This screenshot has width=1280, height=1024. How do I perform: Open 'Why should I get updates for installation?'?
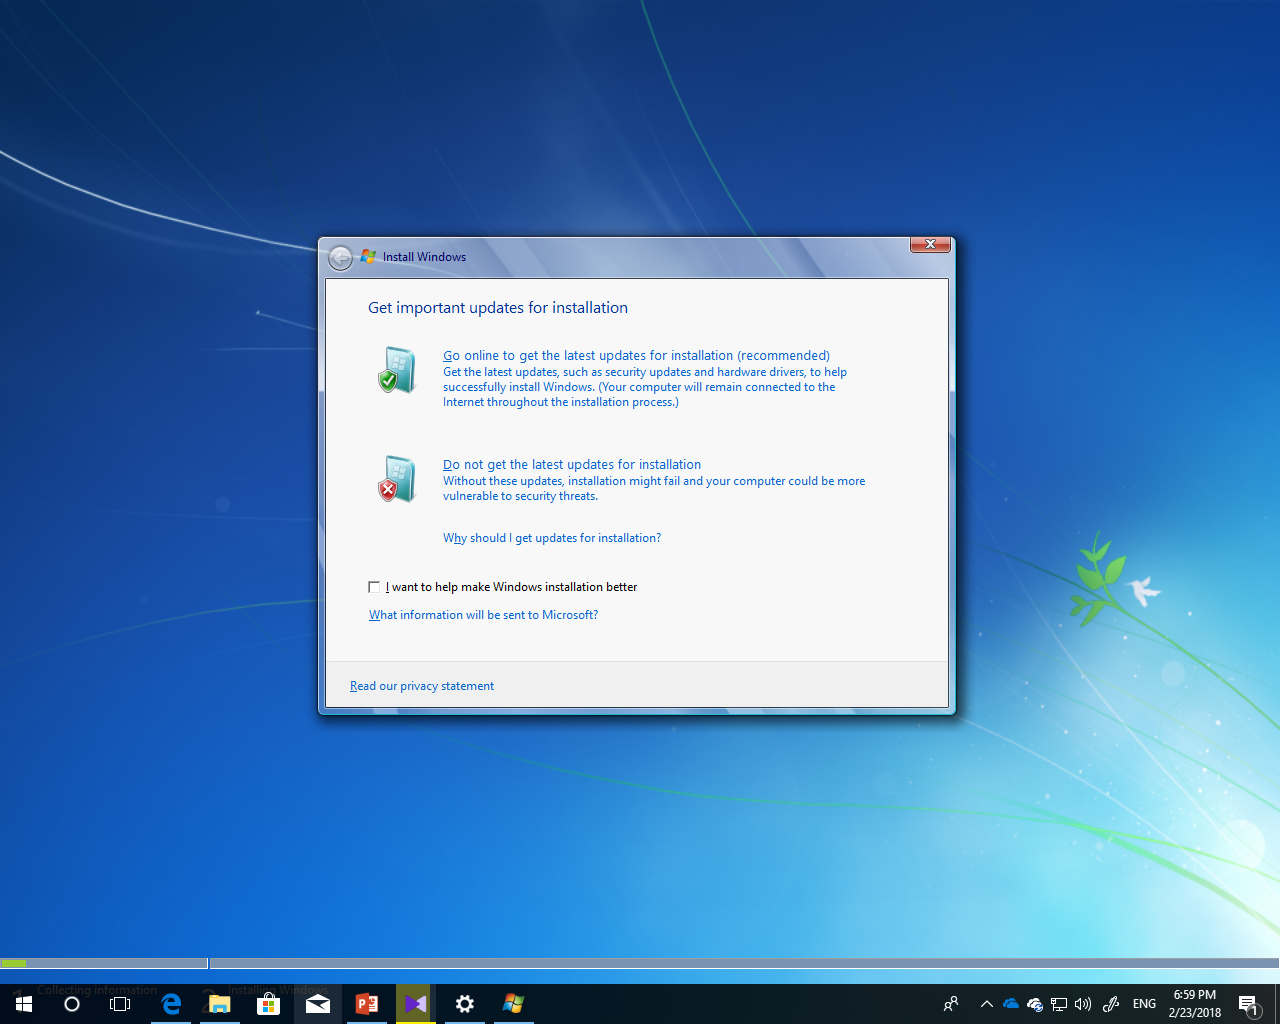click(x=552, y=538)
